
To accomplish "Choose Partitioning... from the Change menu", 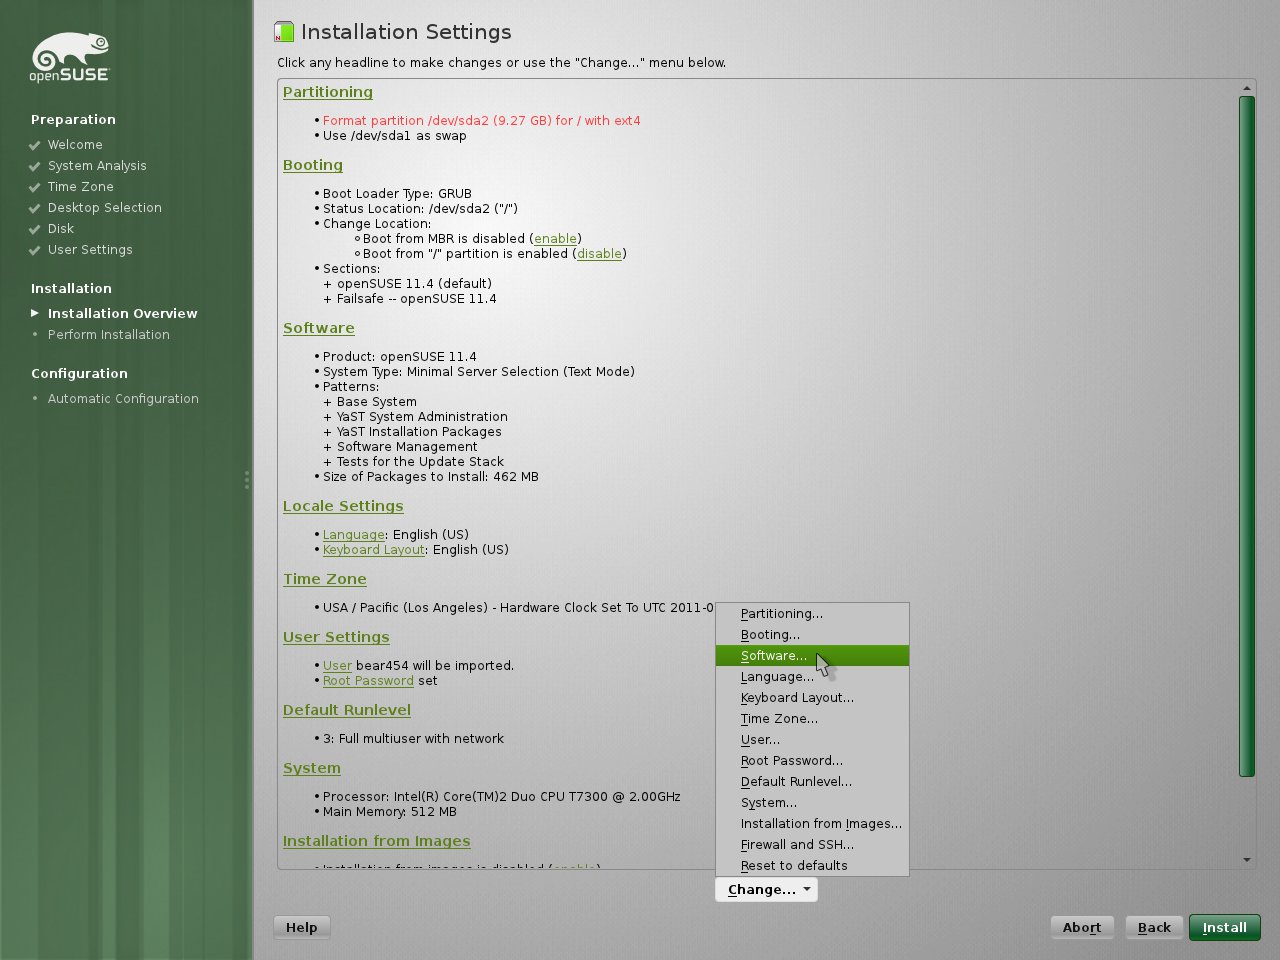I will tap(812, 614).
